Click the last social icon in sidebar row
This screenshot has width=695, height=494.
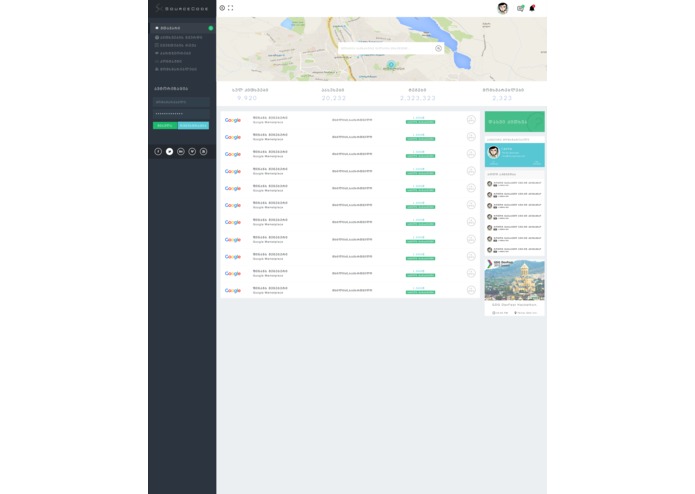pyautogui.click(x=203, y=152)
